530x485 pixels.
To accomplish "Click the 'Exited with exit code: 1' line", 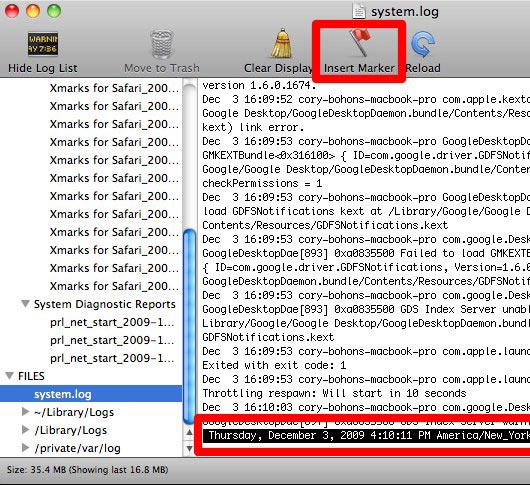I will point(274,365).
